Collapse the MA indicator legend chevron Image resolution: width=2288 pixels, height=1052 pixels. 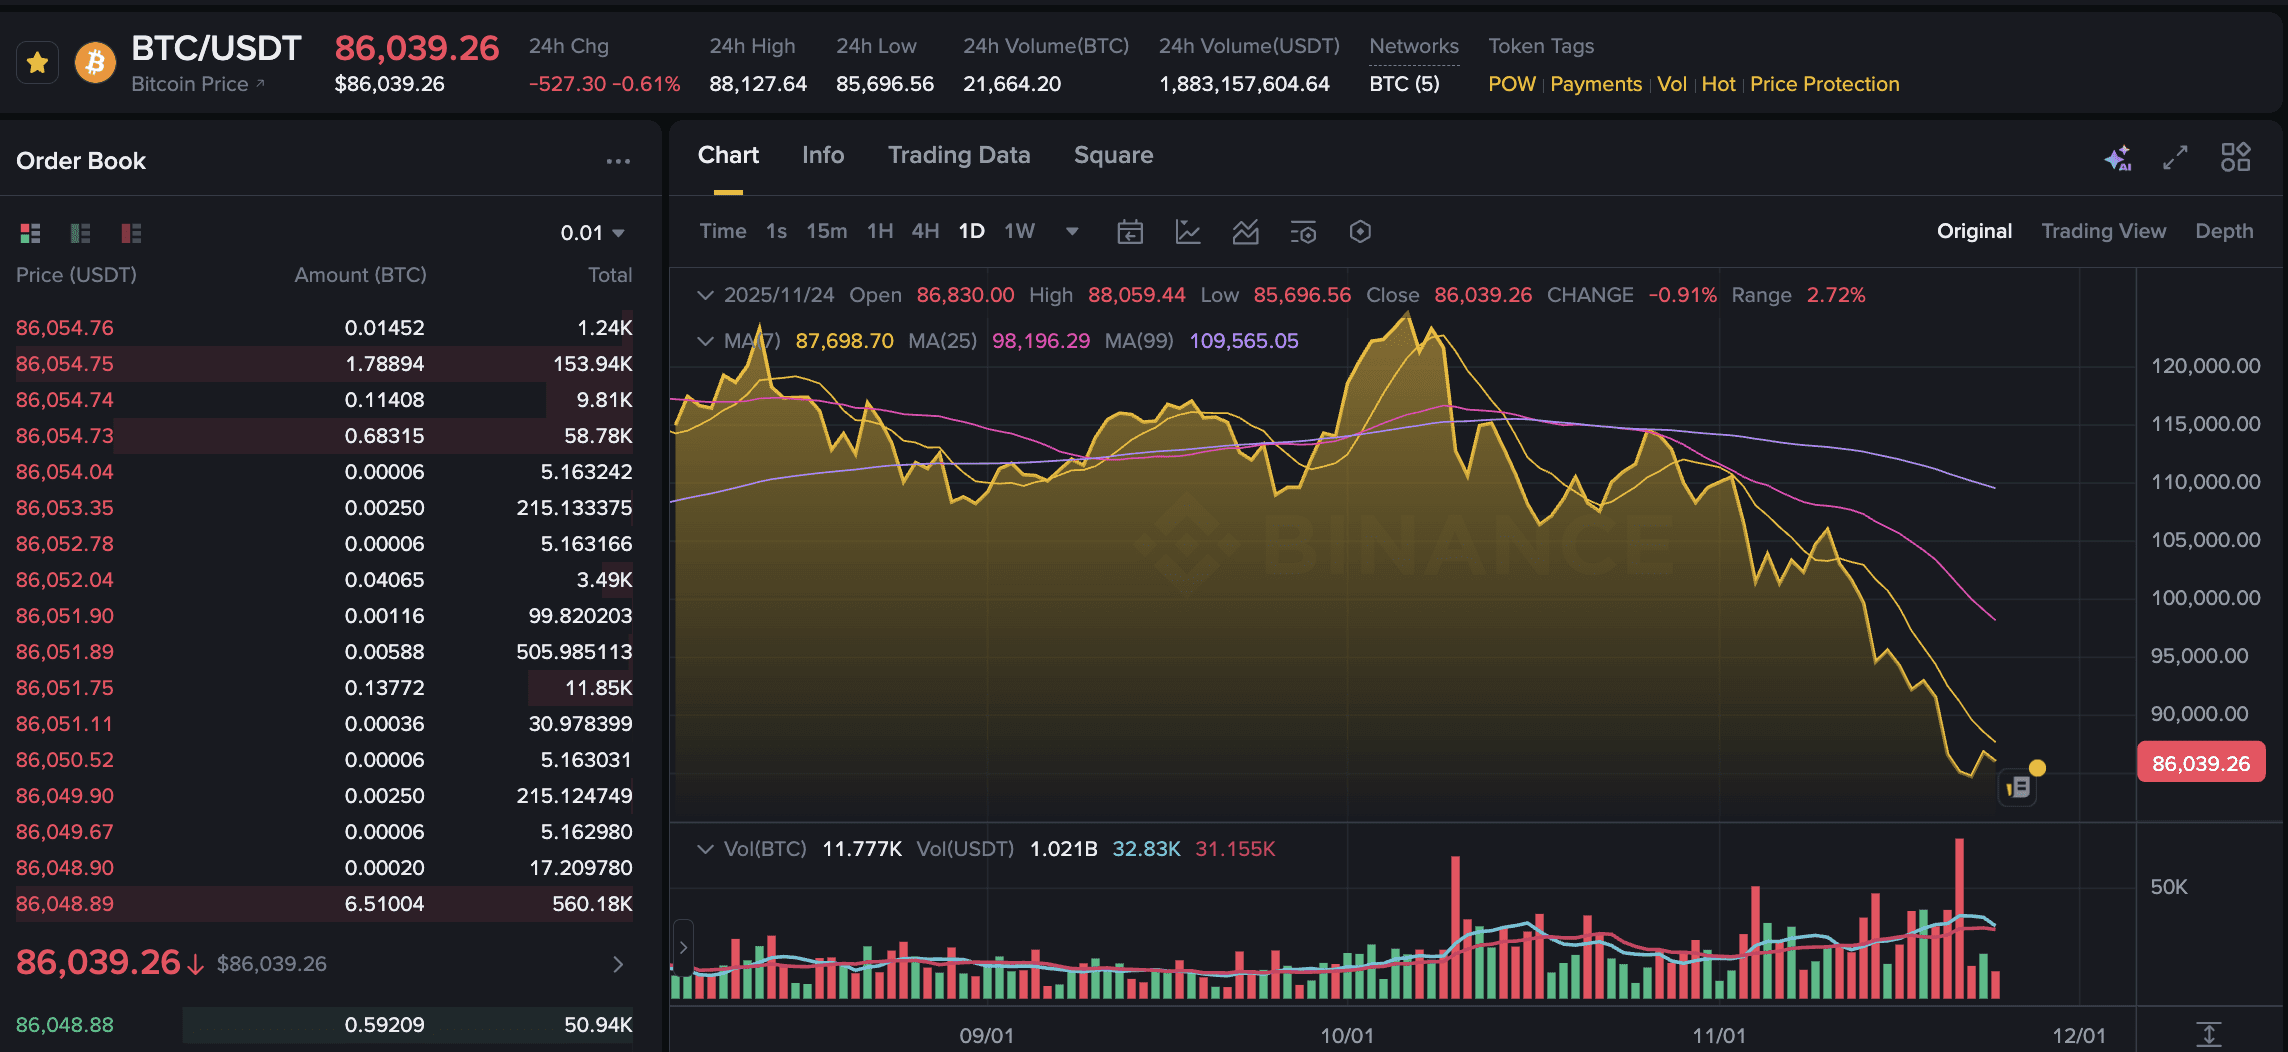point(705,341)
